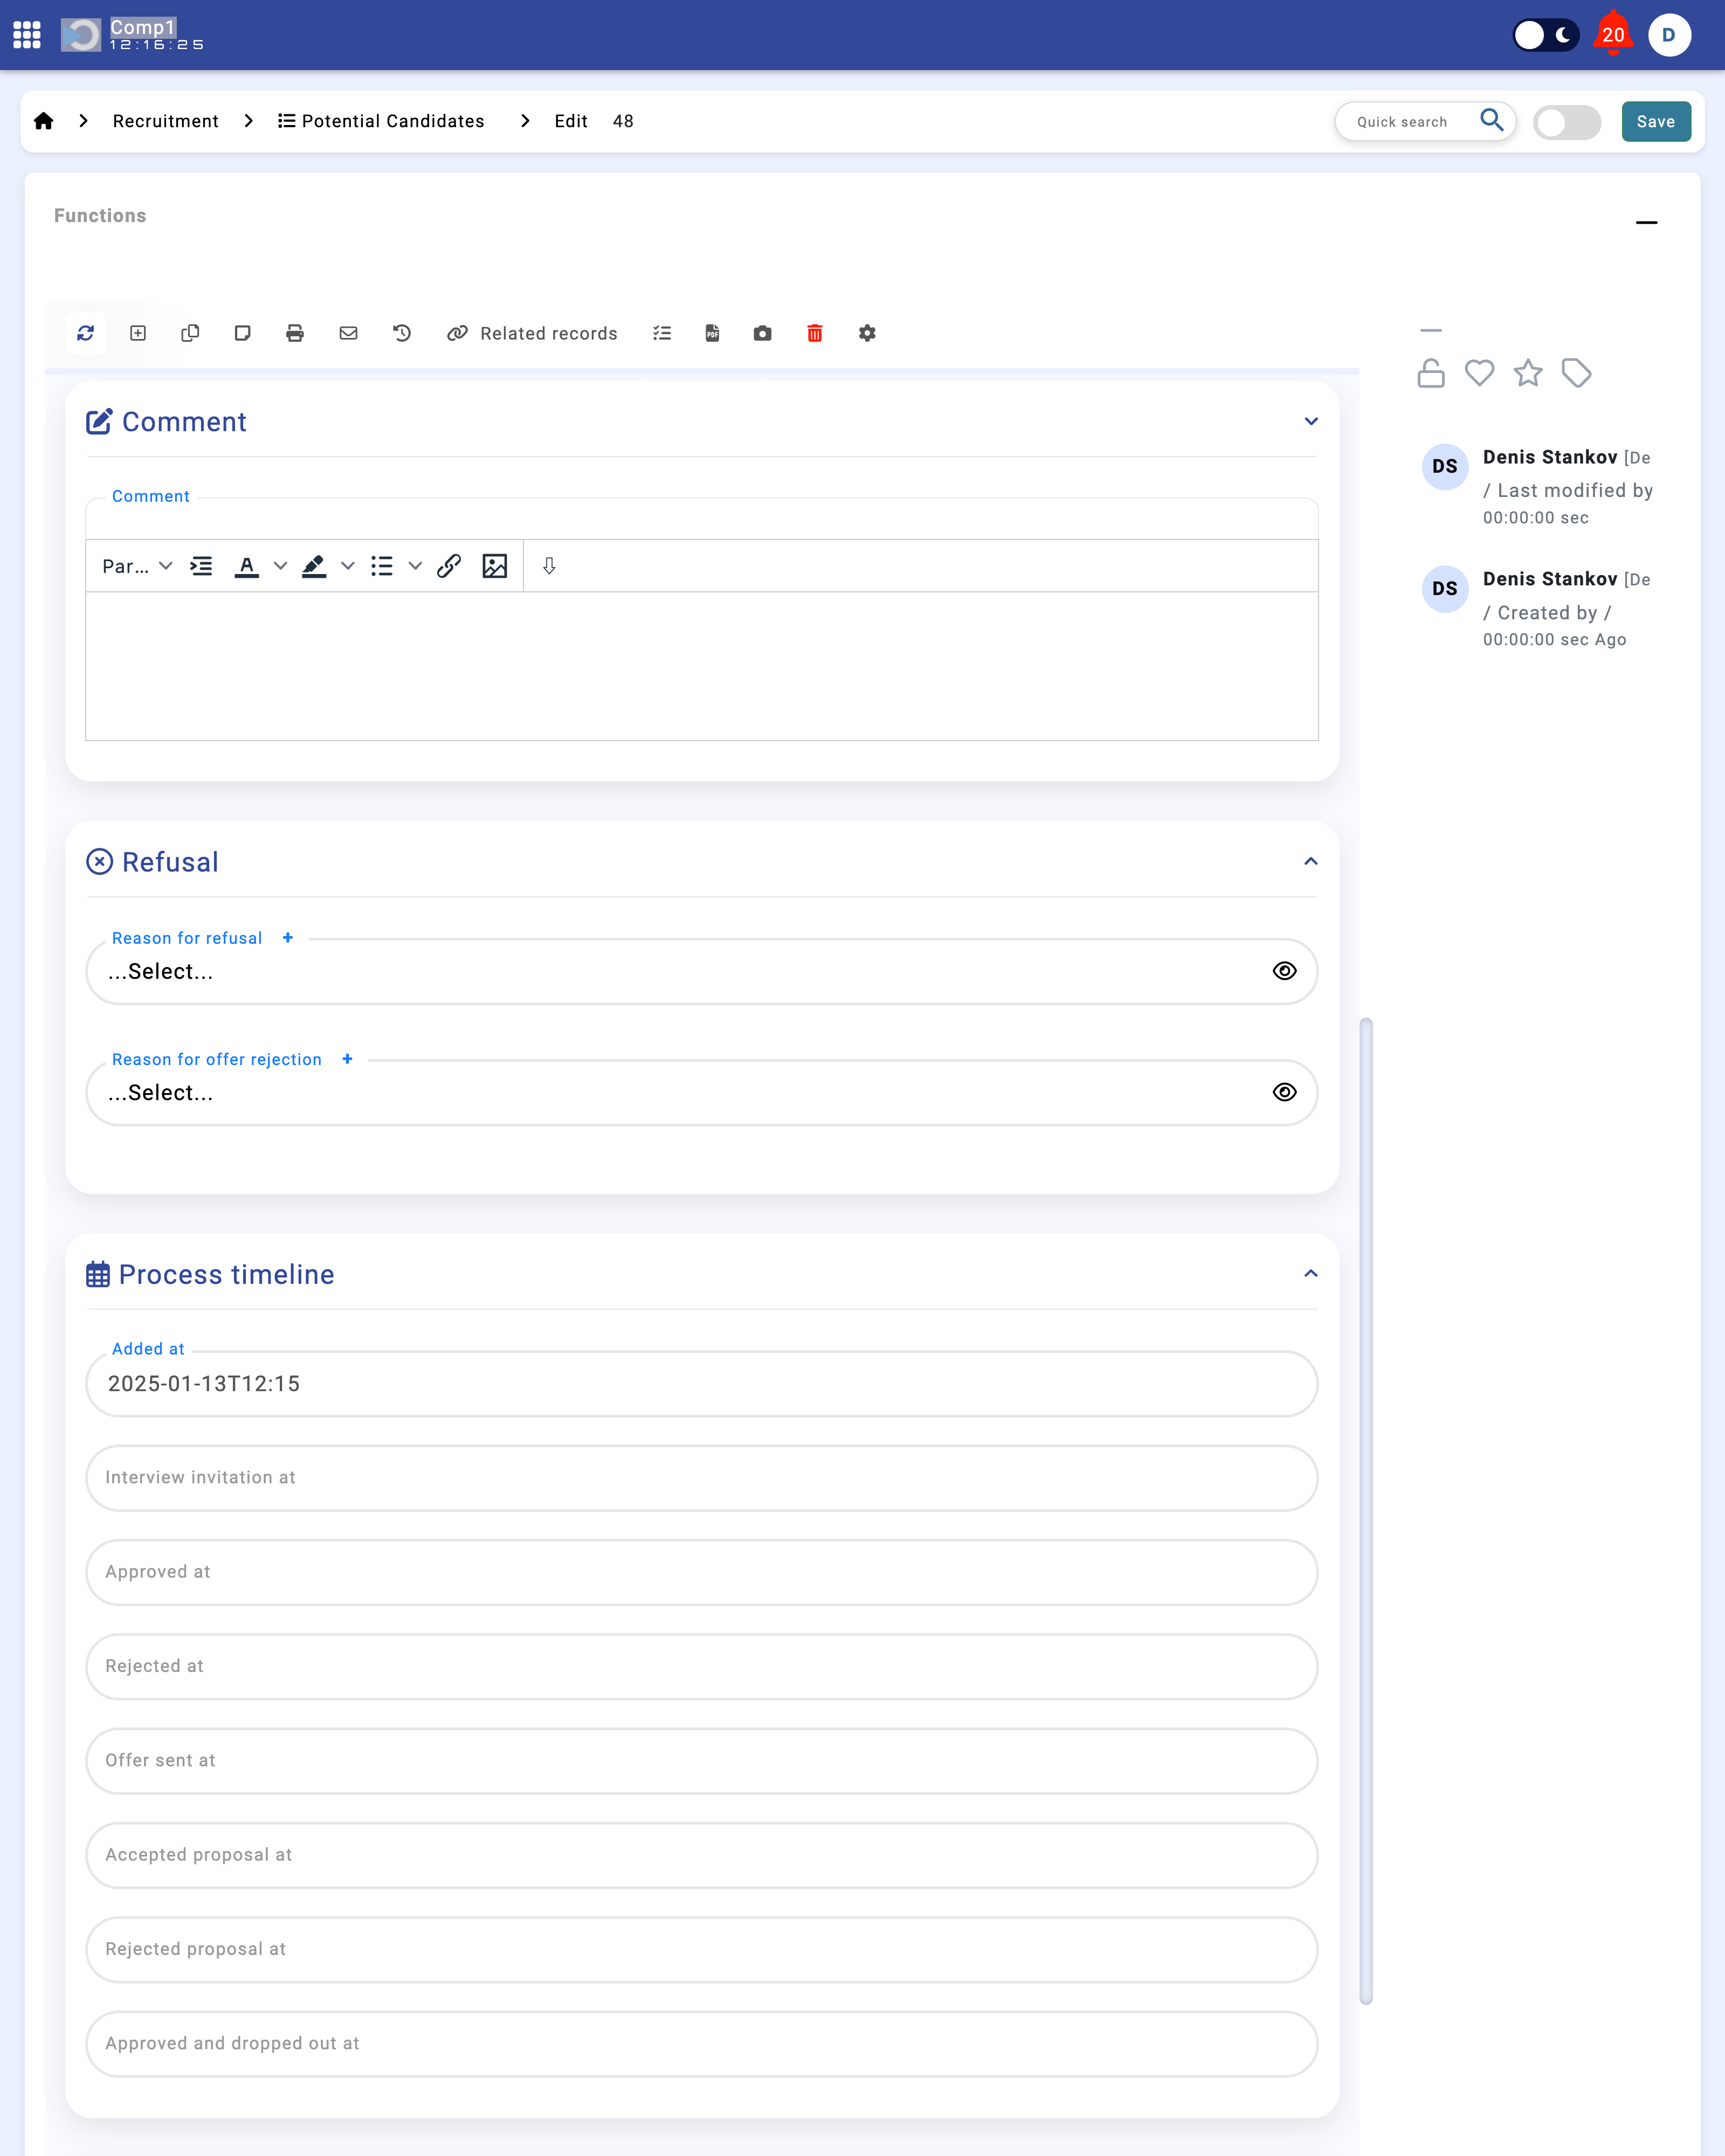Print the record using the printer icon
This screenshot has height=2156, width=1725.
click(295, 333)
